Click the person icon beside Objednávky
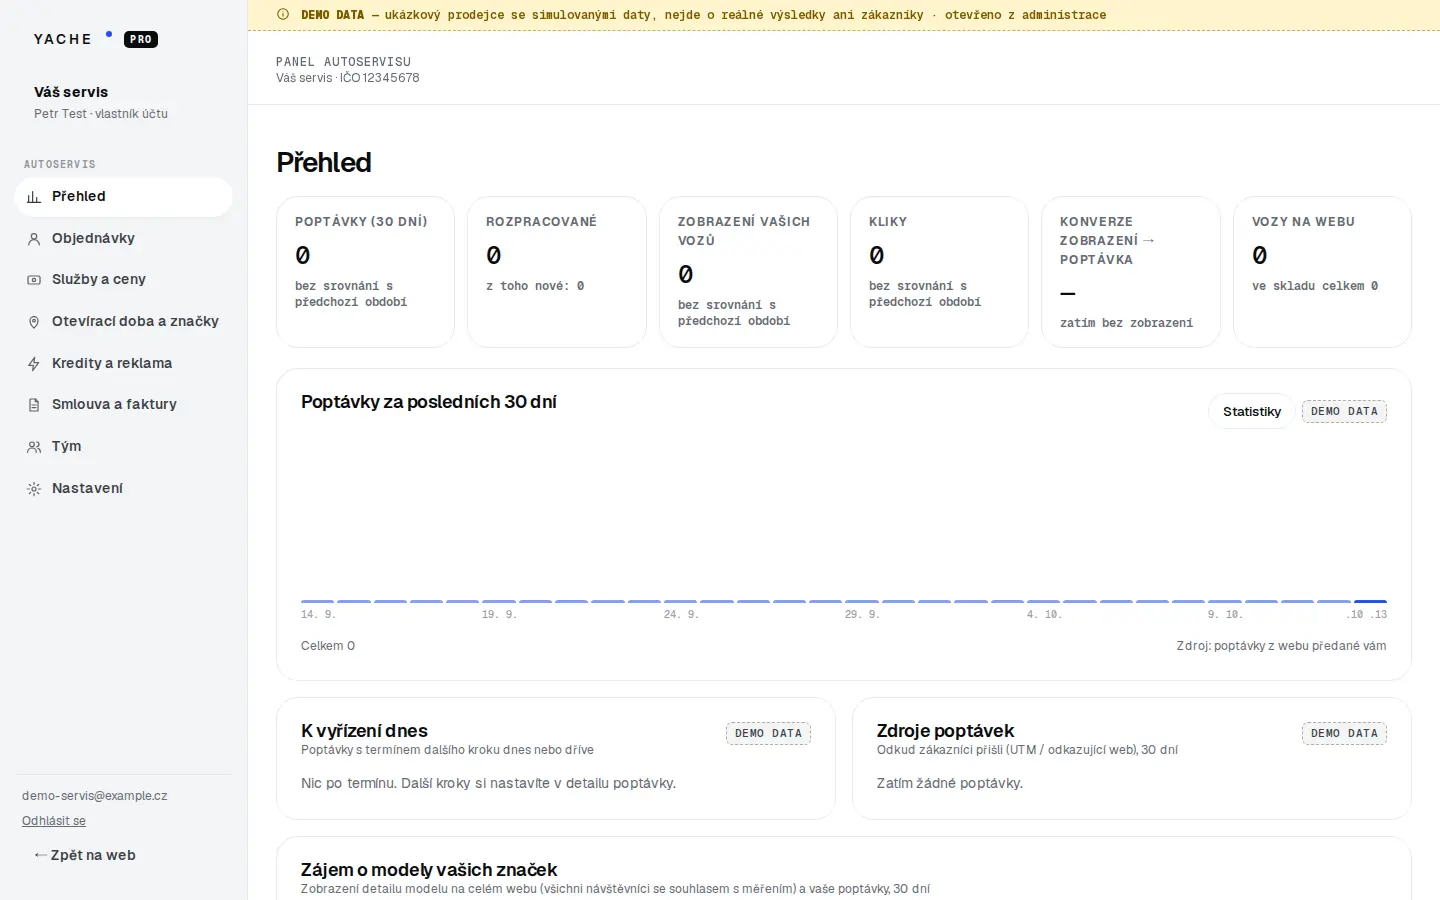Screen dimensions: 1440x900 (x=34, y=239)
